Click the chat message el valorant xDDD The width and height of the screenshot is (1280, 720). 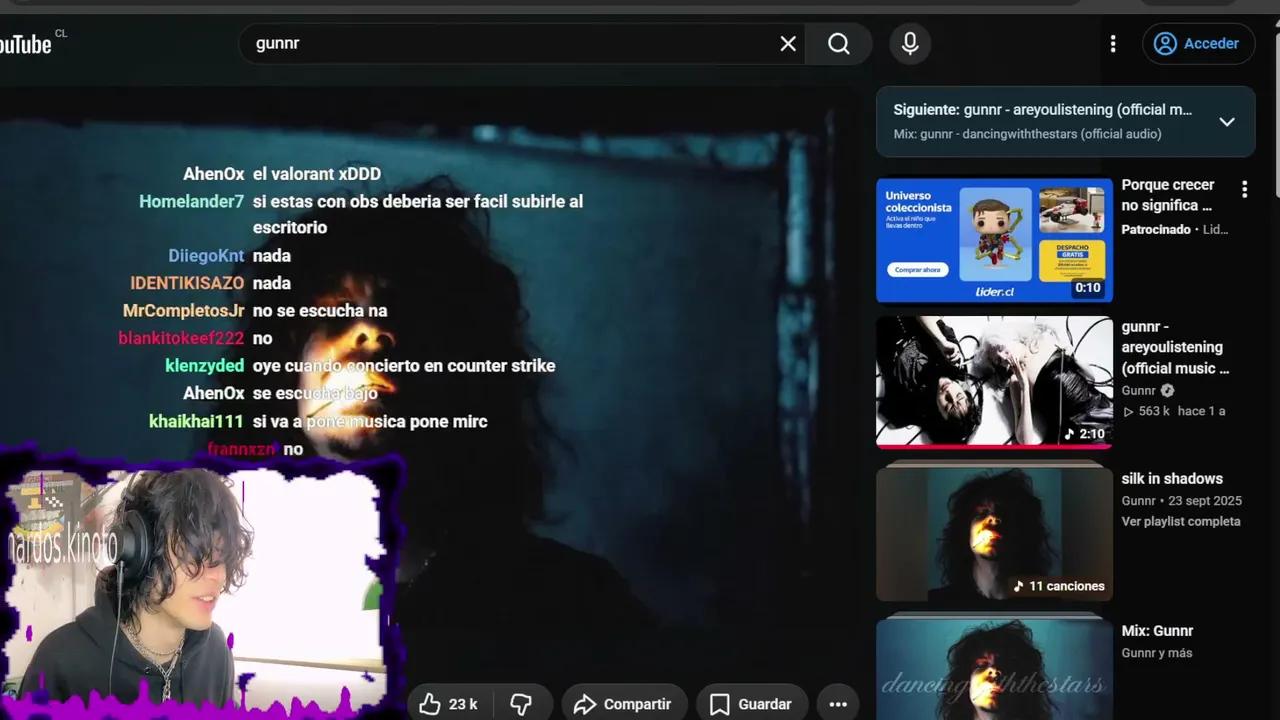[x=317, y=174]
